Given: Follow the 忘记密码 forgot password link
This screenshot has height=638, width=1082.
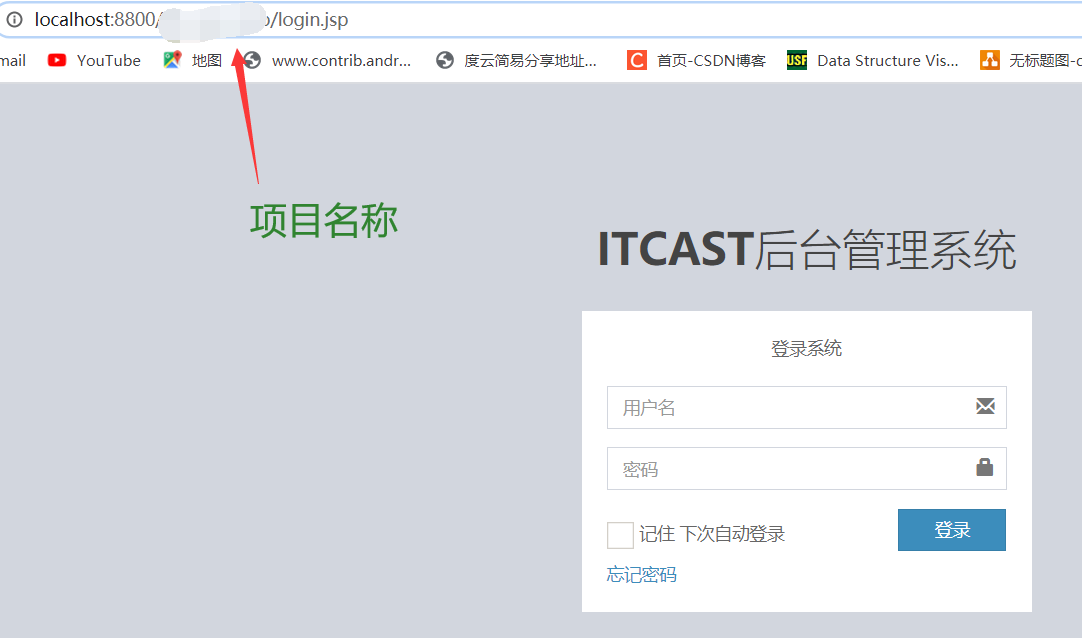Looking at the screenshot, I should click(642, 575).
